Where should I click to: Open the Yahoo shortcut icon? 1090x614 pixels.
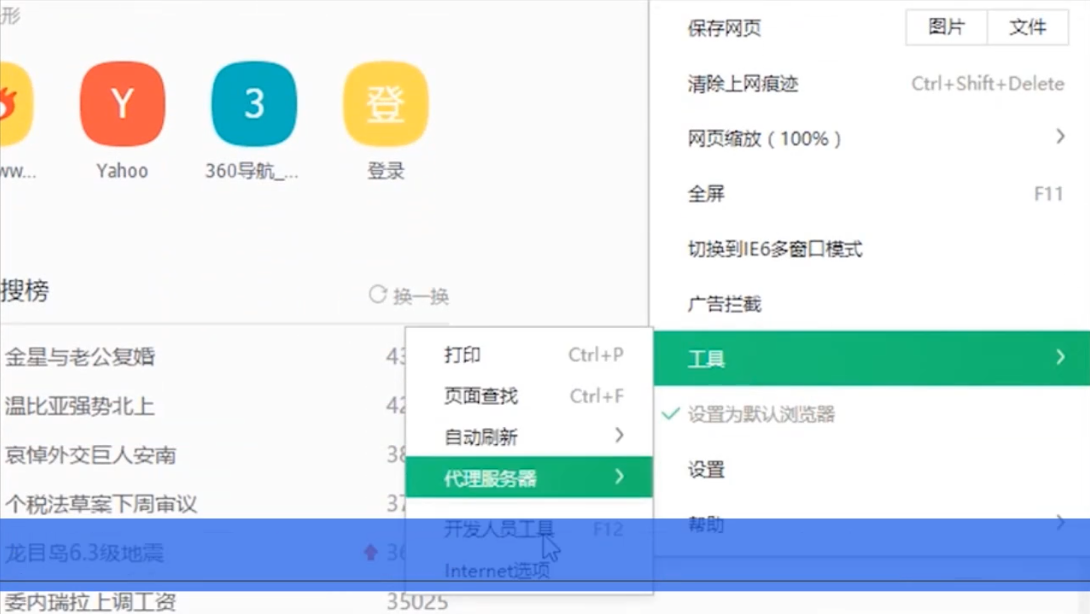[x=122, y=104]
